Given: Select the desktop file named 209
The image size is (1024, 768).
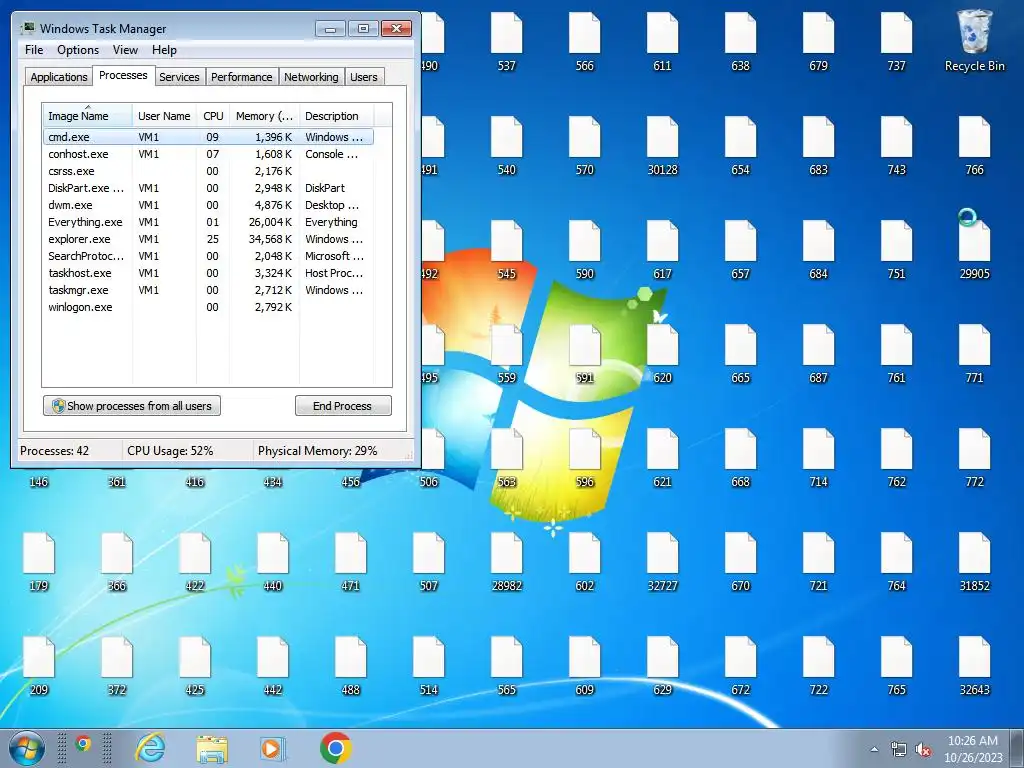Looking at the screenshot, I should (x=39, y=665).
